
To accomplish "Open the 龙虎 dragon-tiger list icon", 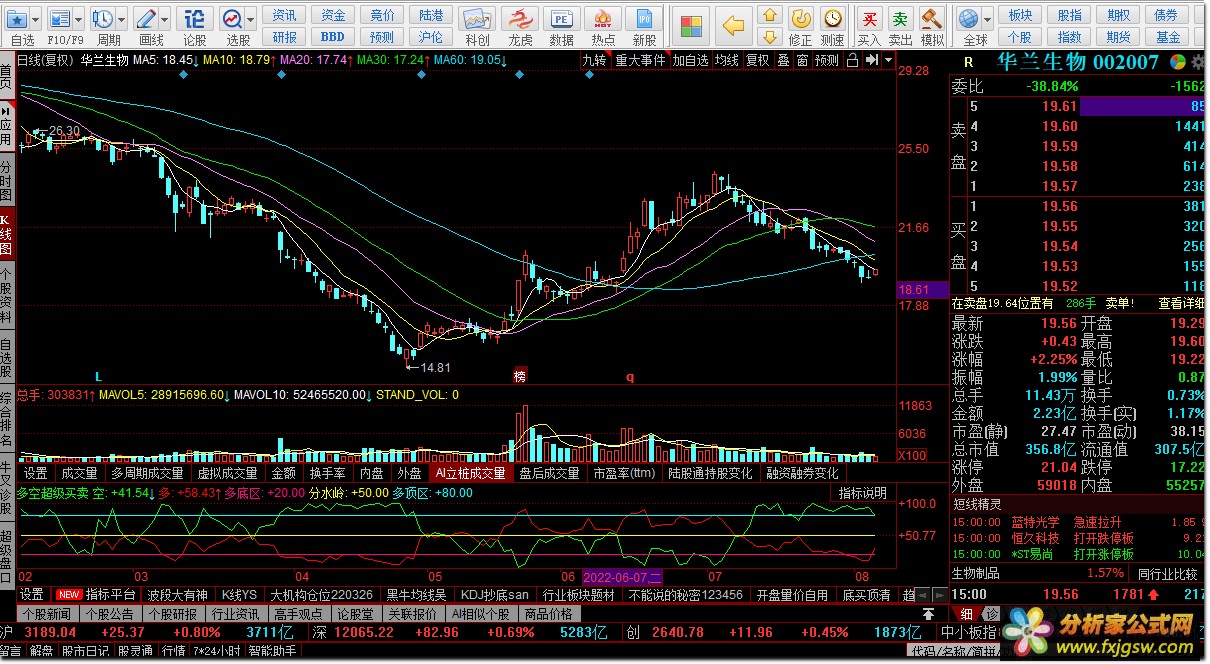I will click(520, 20).
